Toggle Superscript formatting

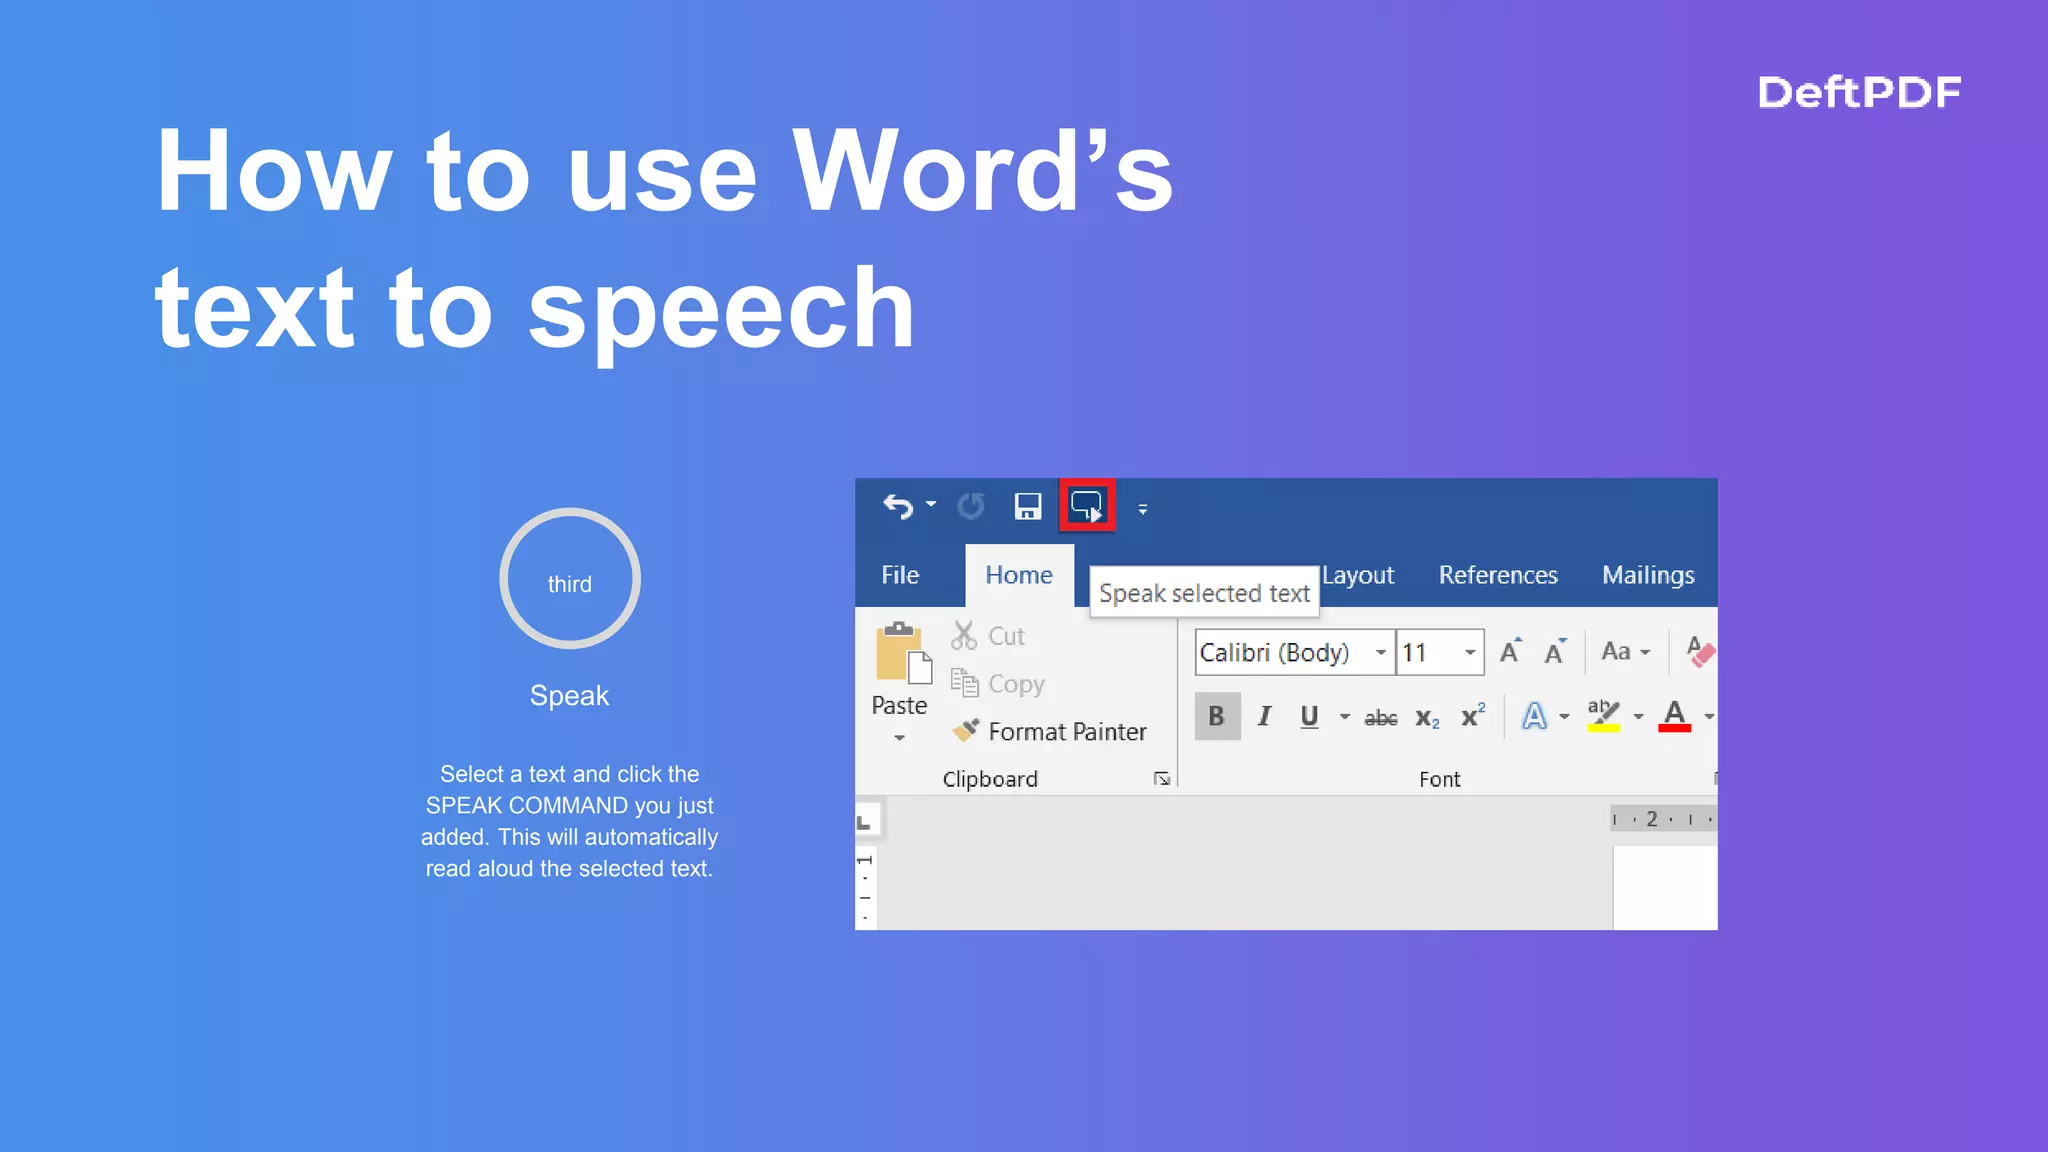(x=1473, y=715)
